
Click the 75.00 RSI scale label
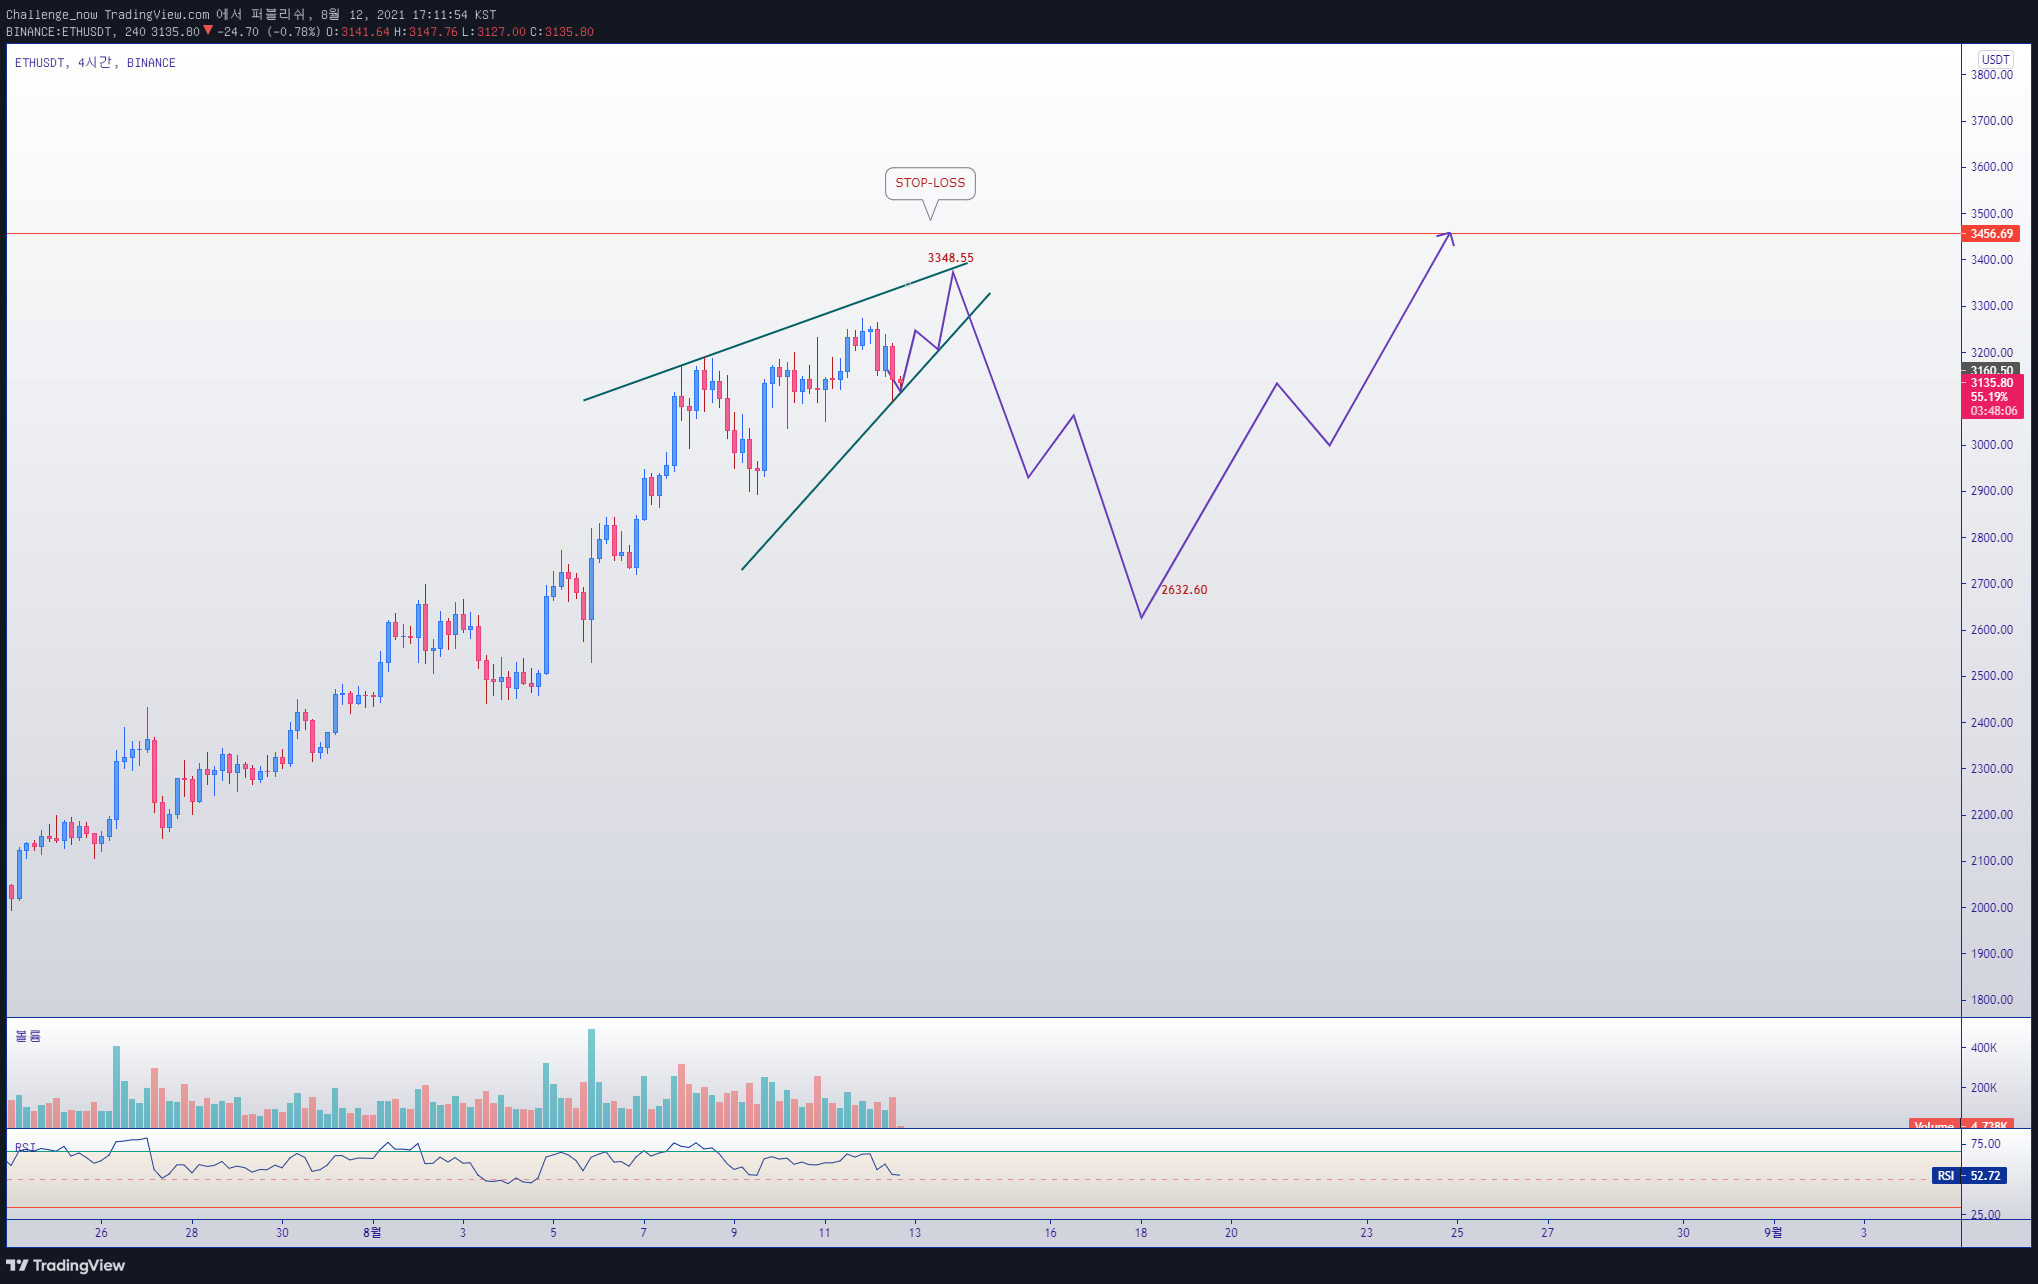1985,1144
